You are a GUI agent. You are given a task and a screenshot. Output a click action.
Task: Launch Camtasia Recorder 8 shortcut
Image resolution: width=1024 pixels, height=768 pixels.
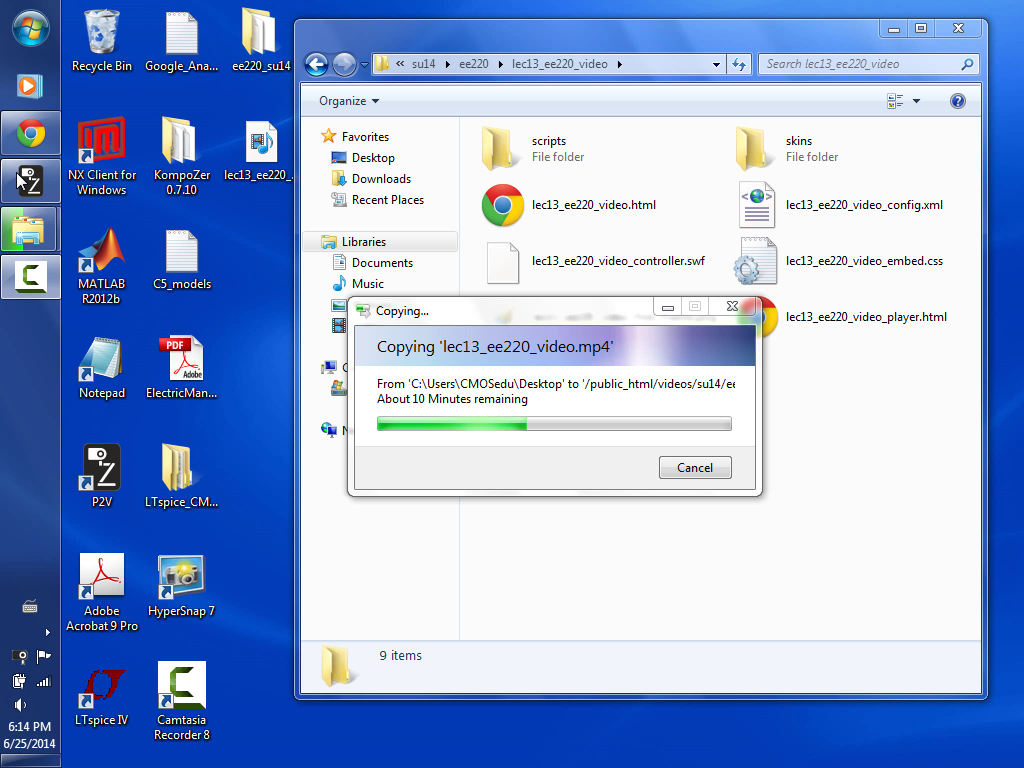tap(182, 701)
